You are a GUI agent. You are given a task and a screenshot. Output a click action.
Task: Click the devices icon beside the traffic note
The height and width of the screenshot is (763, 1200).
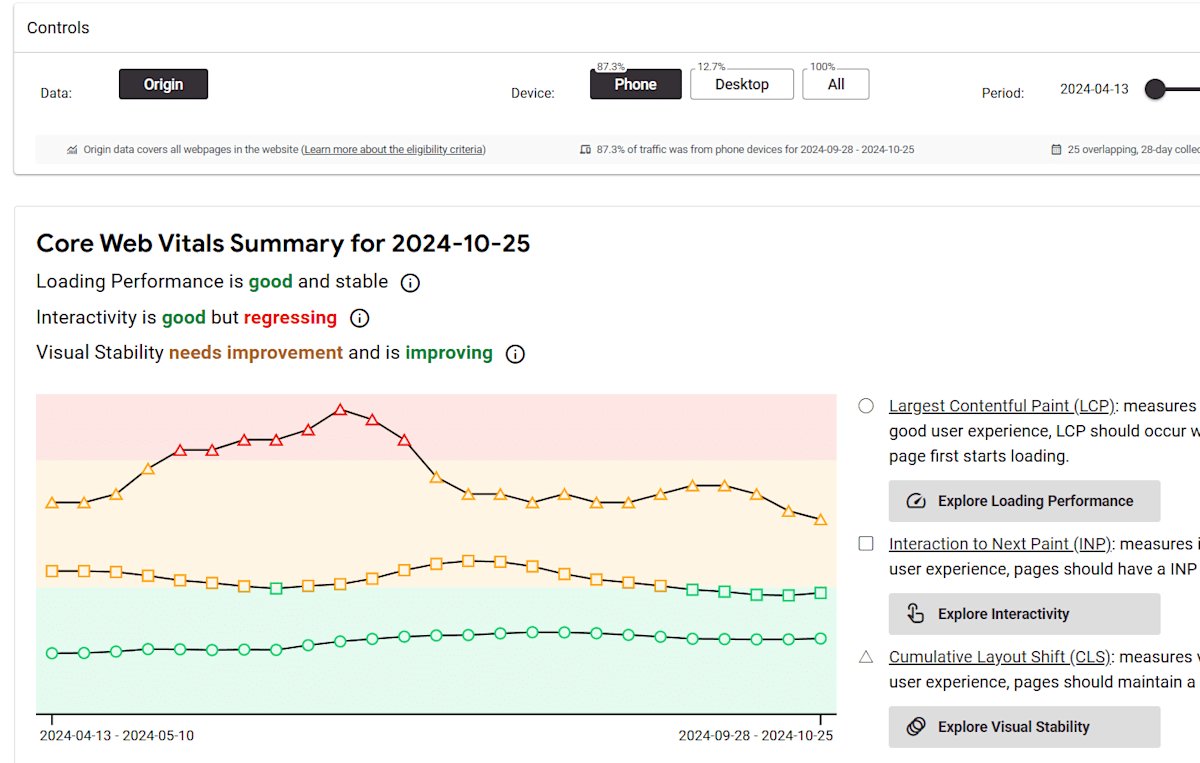[586, 150]
